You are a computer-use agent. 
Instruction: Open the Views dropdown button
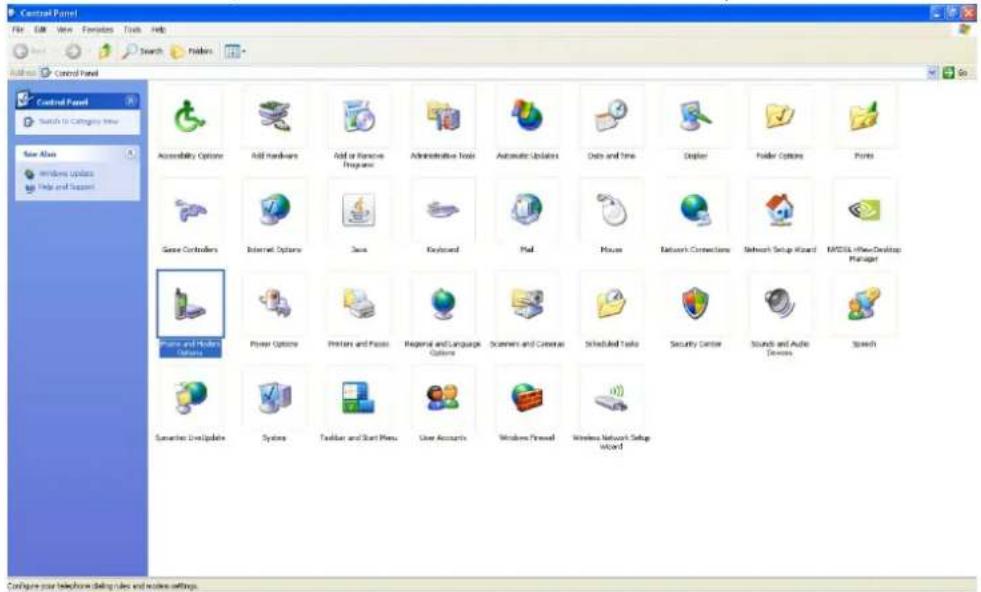(235, 51)
